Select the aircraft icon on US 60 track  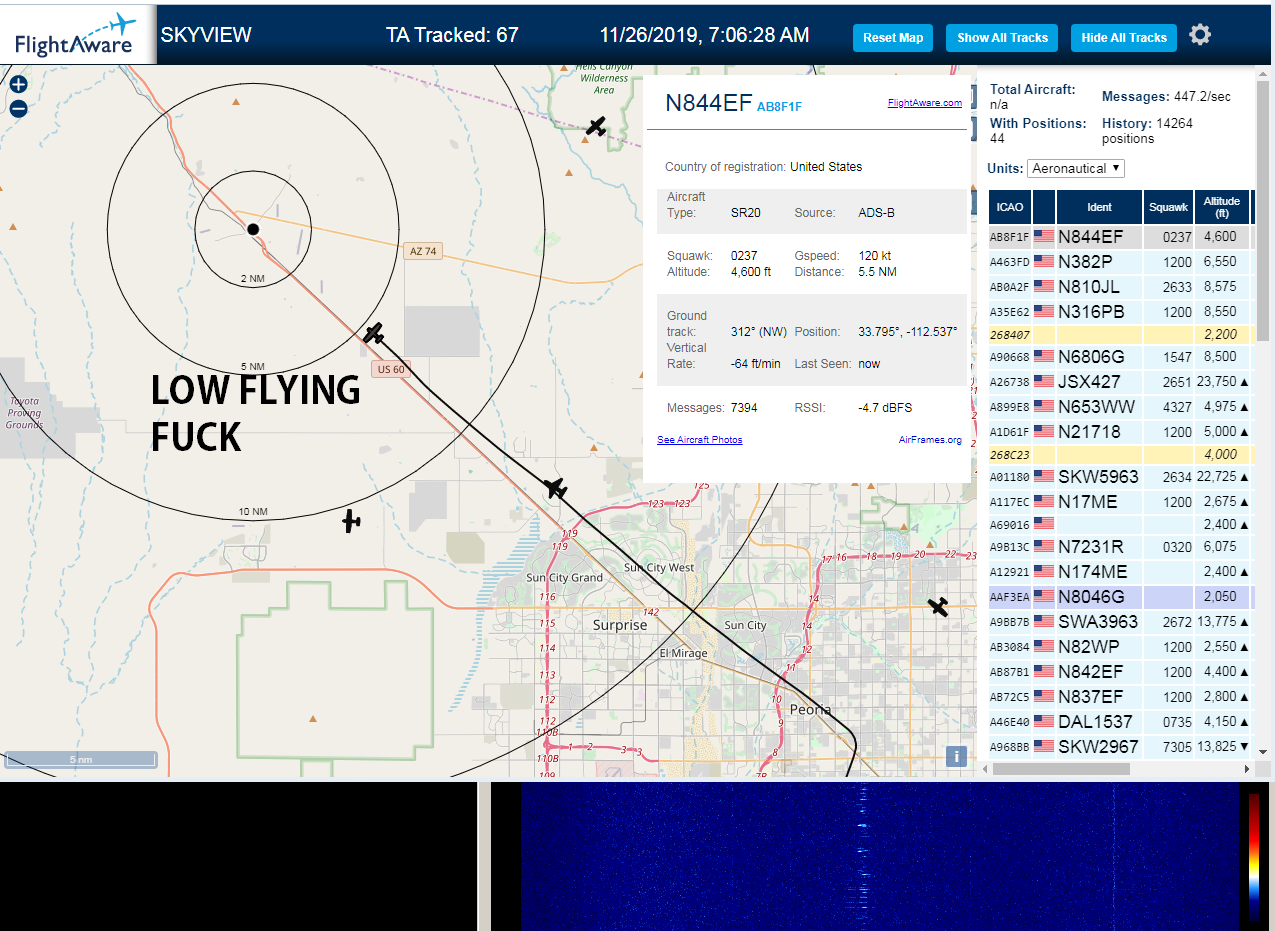(x=374, y=333)
